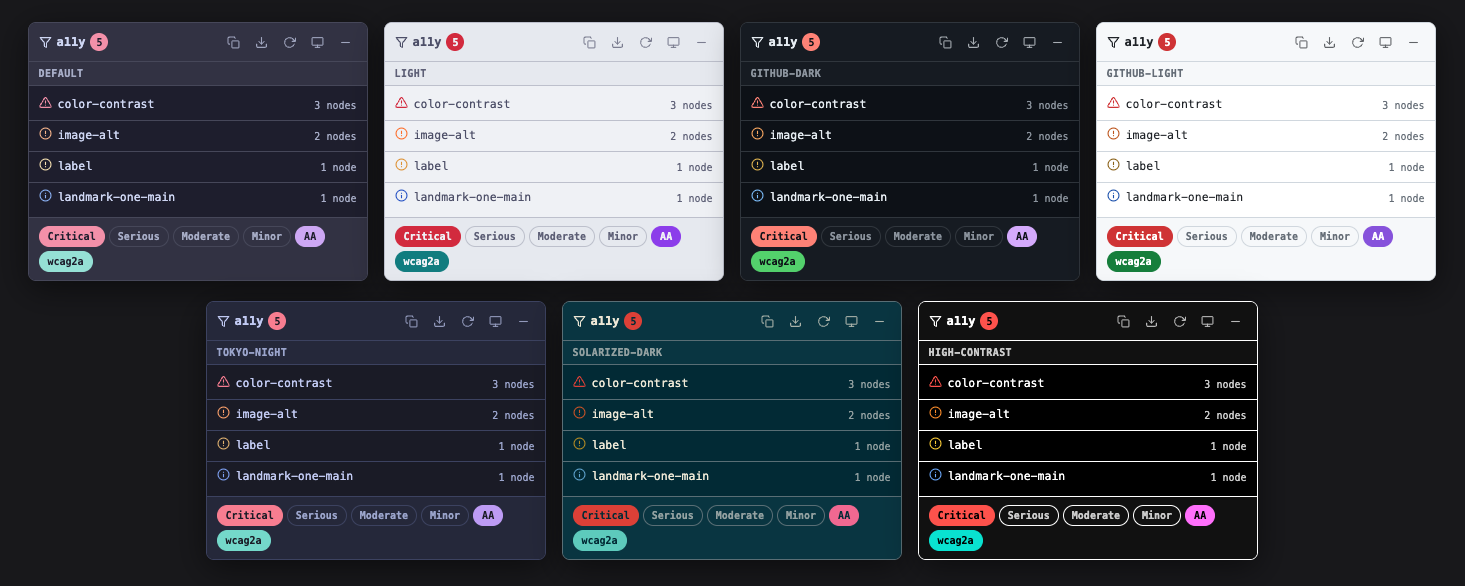Expand the color-contrast row in the GITHUB-DARK panel

click(910, 104)
